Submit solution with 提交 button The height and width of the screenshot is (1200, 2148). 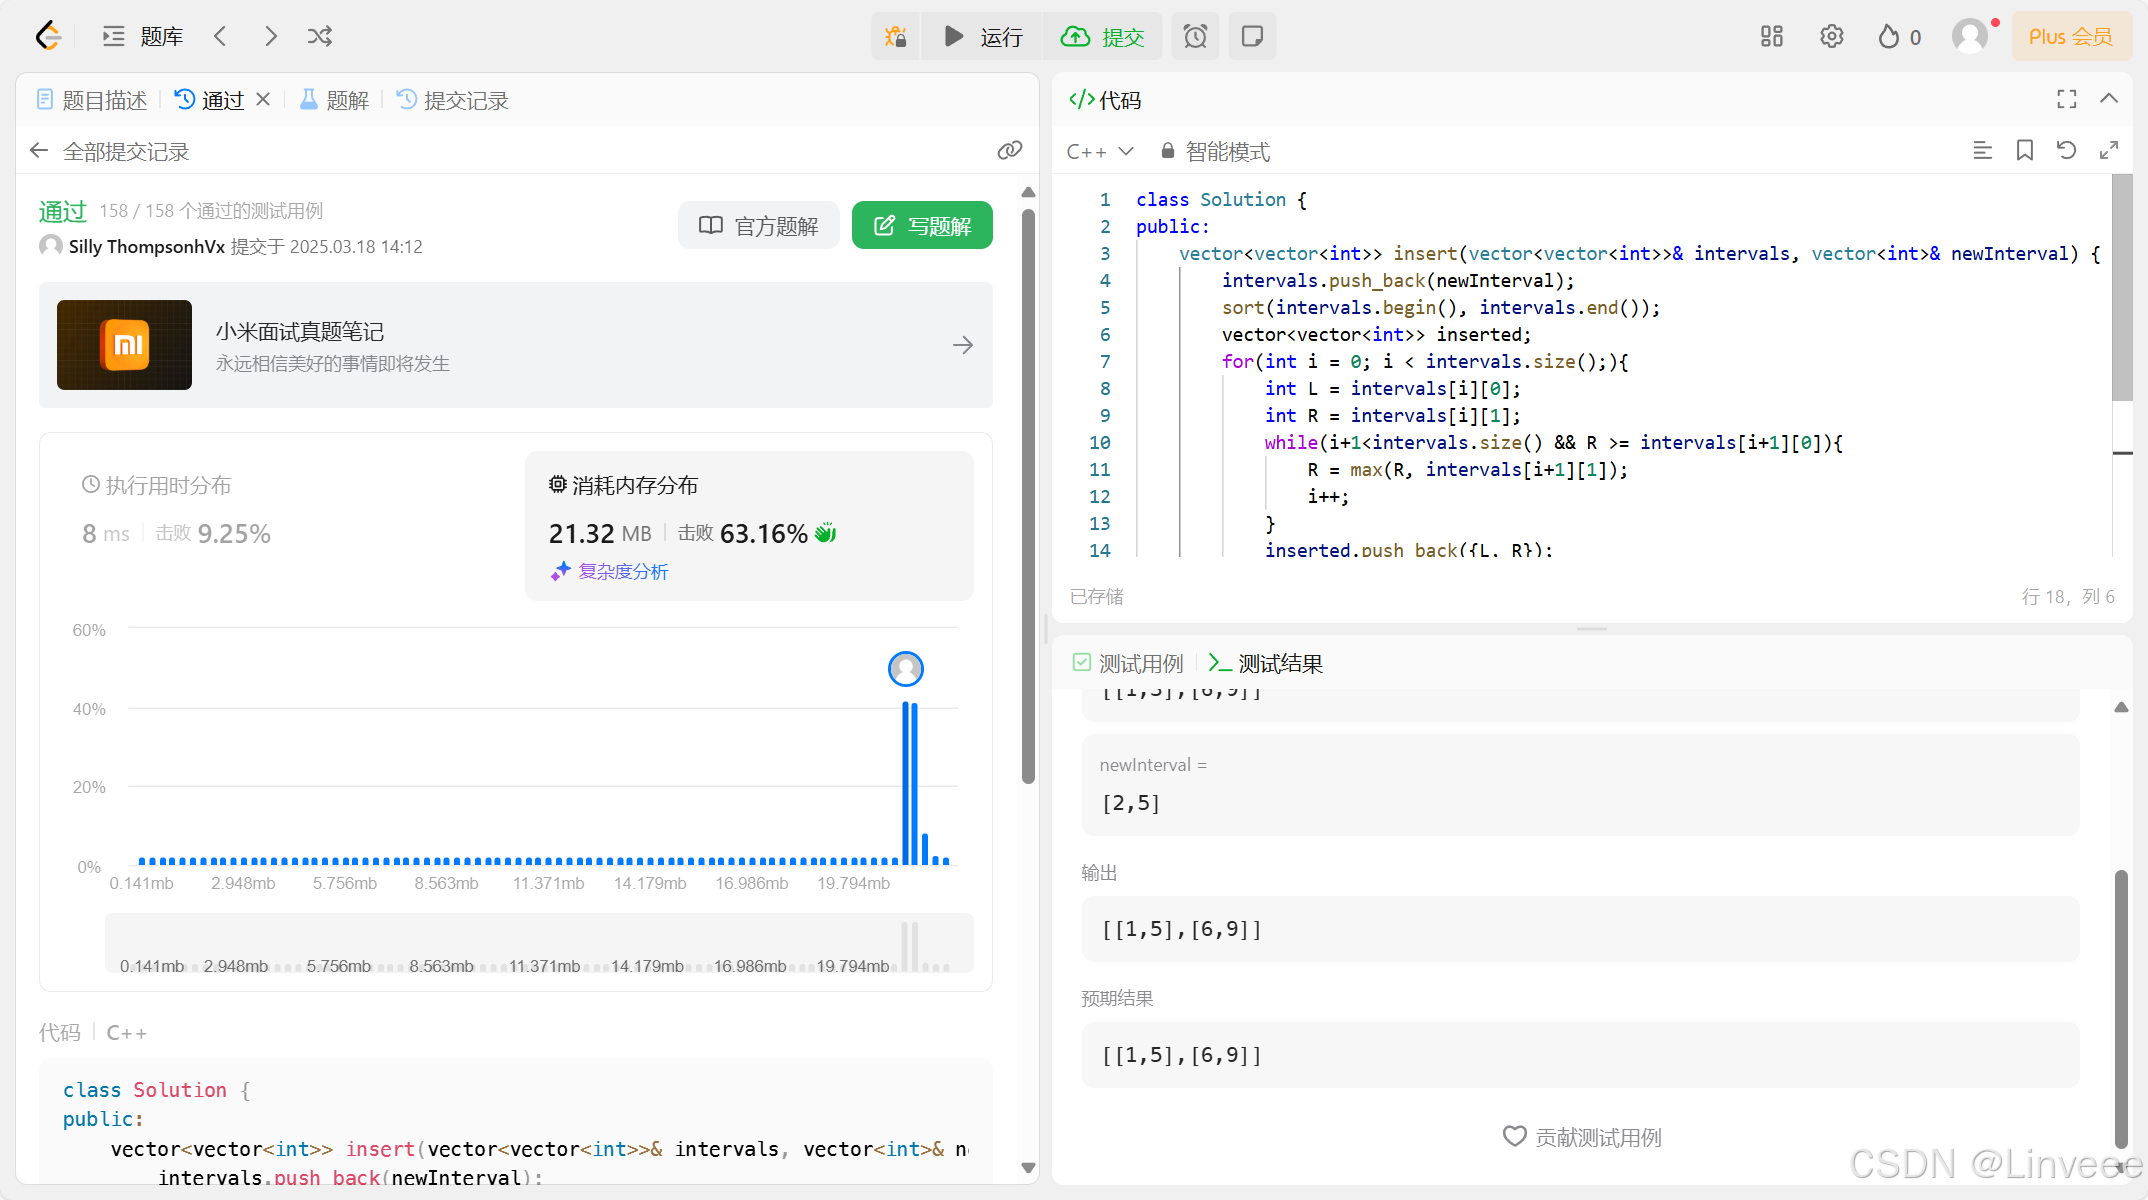coord(1103,37)
